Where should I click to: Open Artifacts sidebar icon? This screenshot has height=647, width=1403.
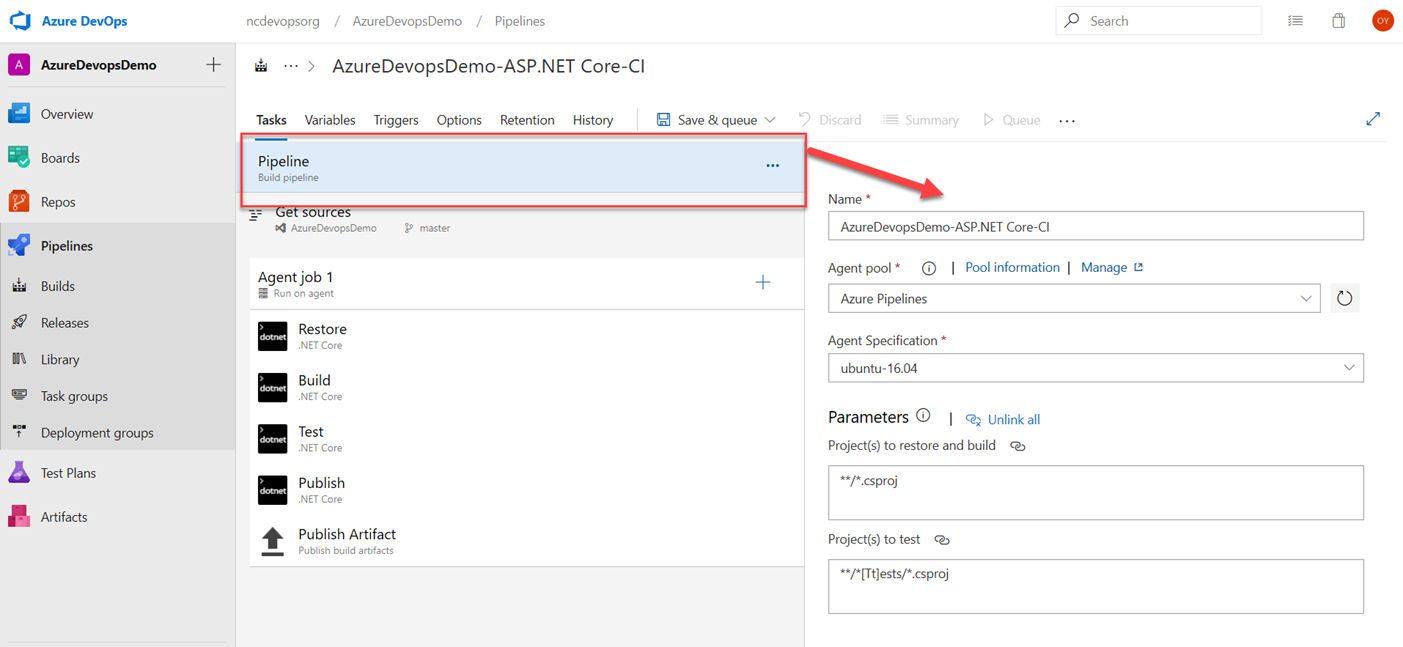click(x=19, y=517)
